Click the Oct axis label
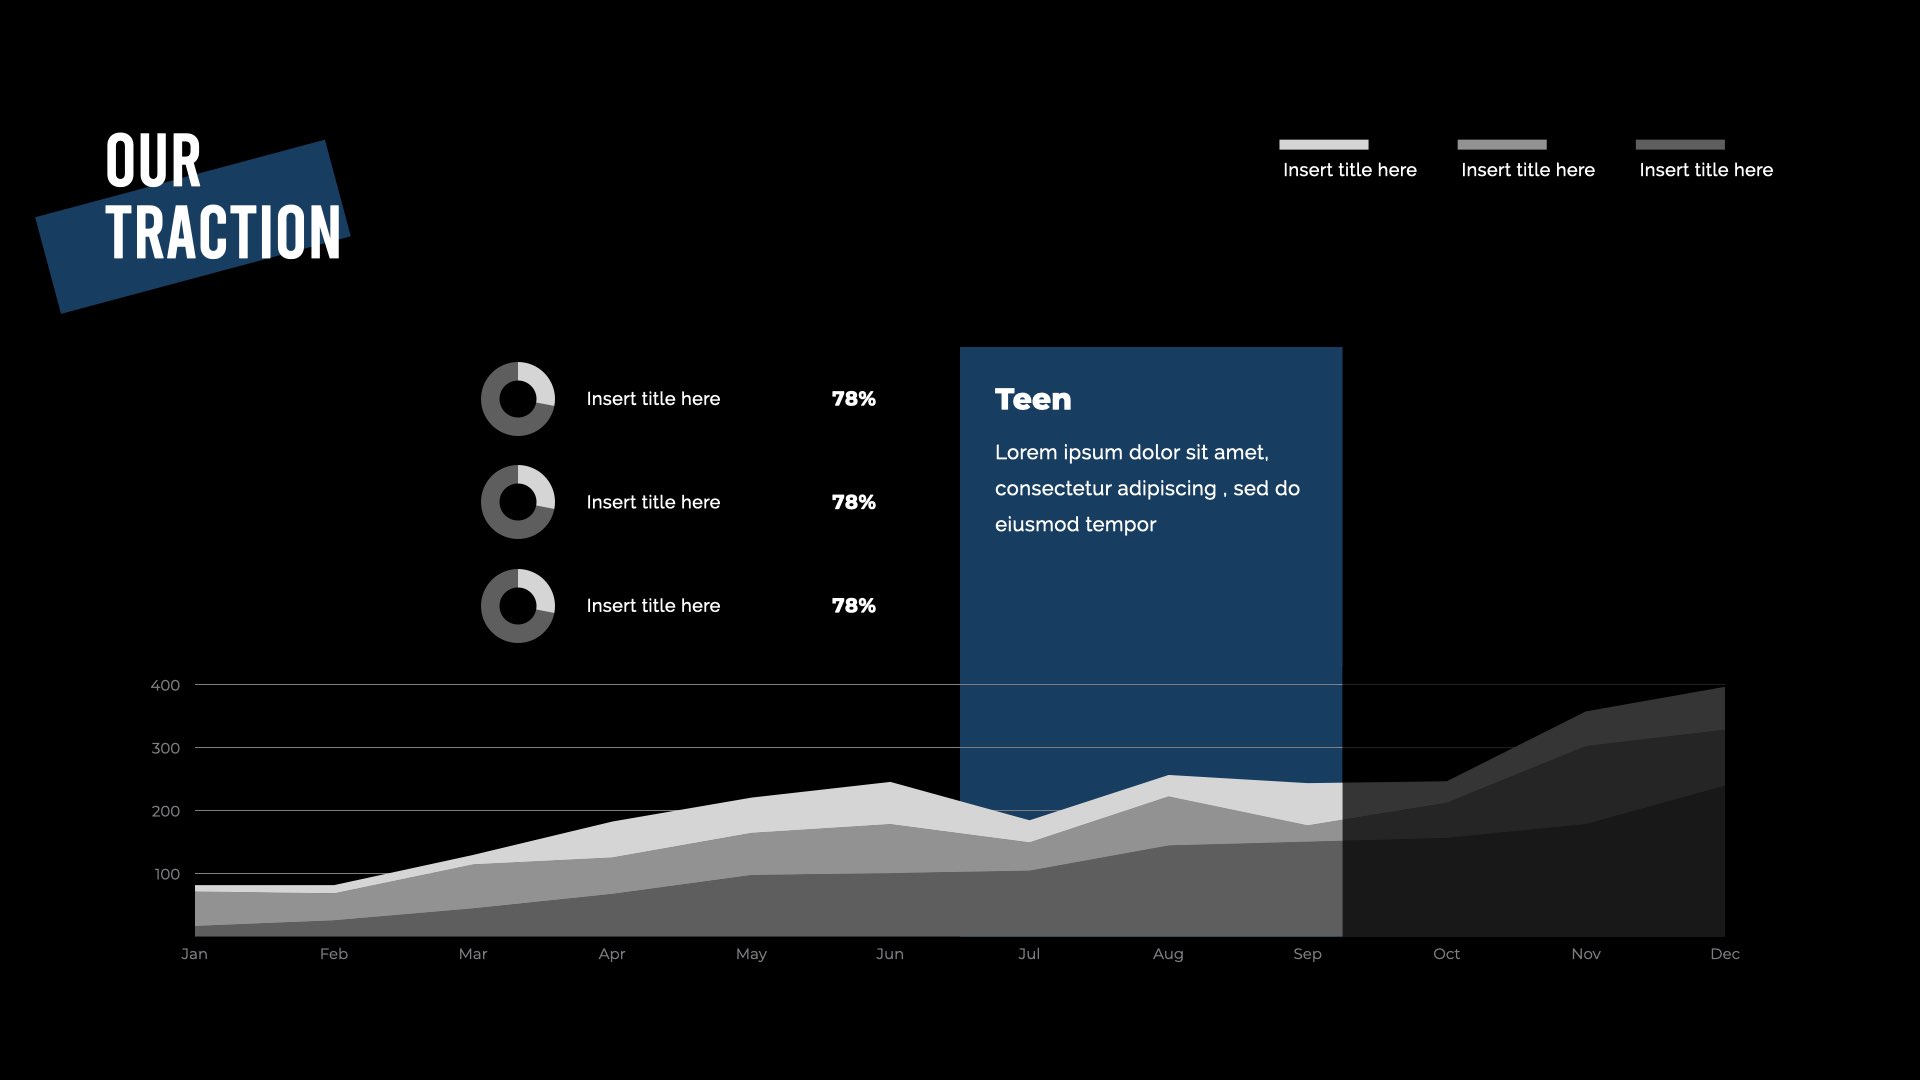The width and height of the screenshot is (1920, 1080). tap(1446, 954)
